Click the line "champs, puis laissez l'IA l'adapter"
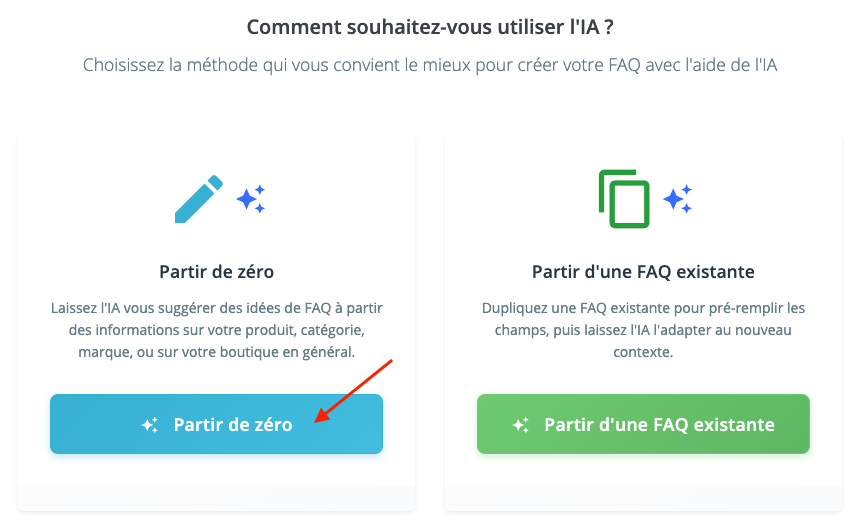This screenshot has height=521, width=852. point(643,330)
